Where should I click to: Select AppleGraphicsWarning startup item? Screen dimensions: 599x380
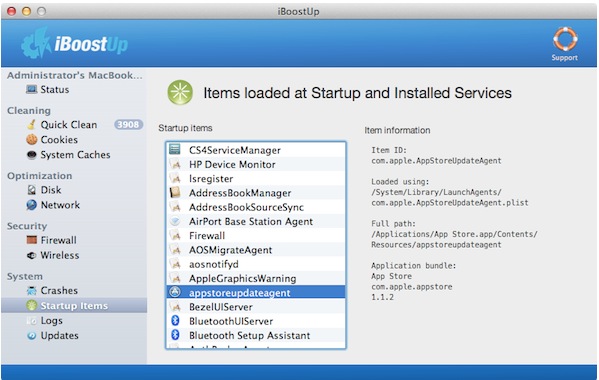(256, 278)
